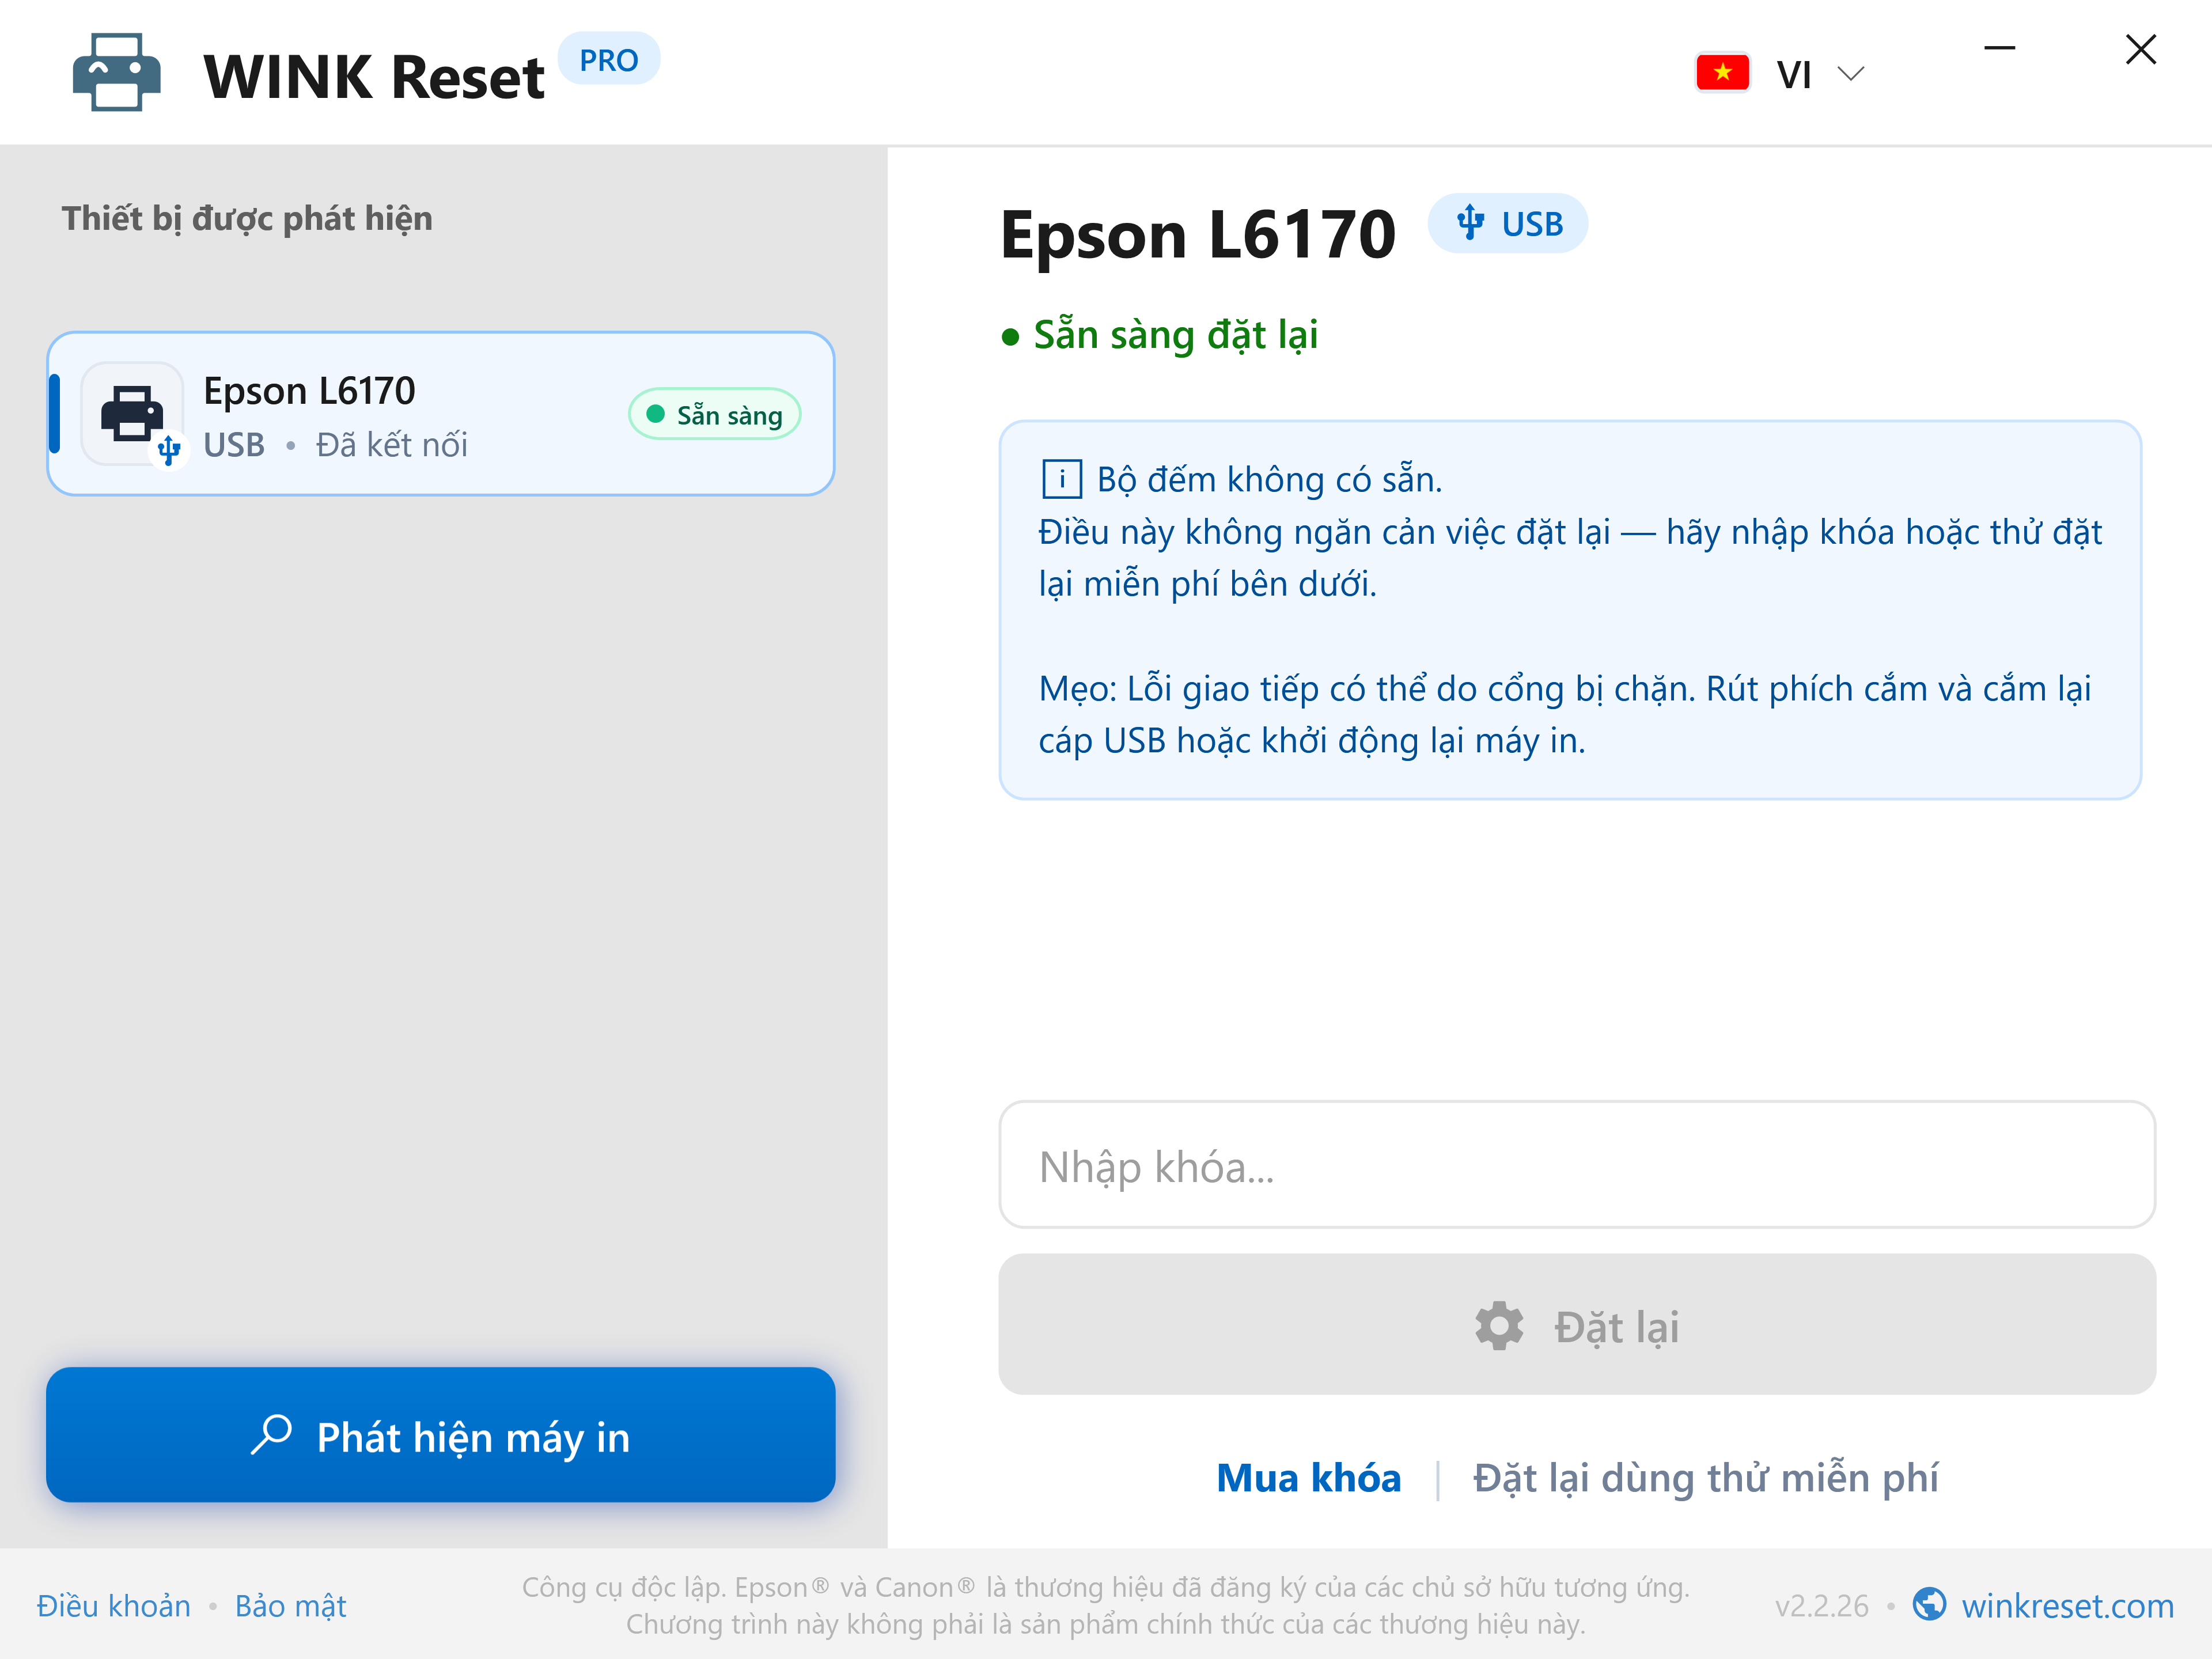
Task: Expand the language chevron dropdown
Action: [1851, 74]
